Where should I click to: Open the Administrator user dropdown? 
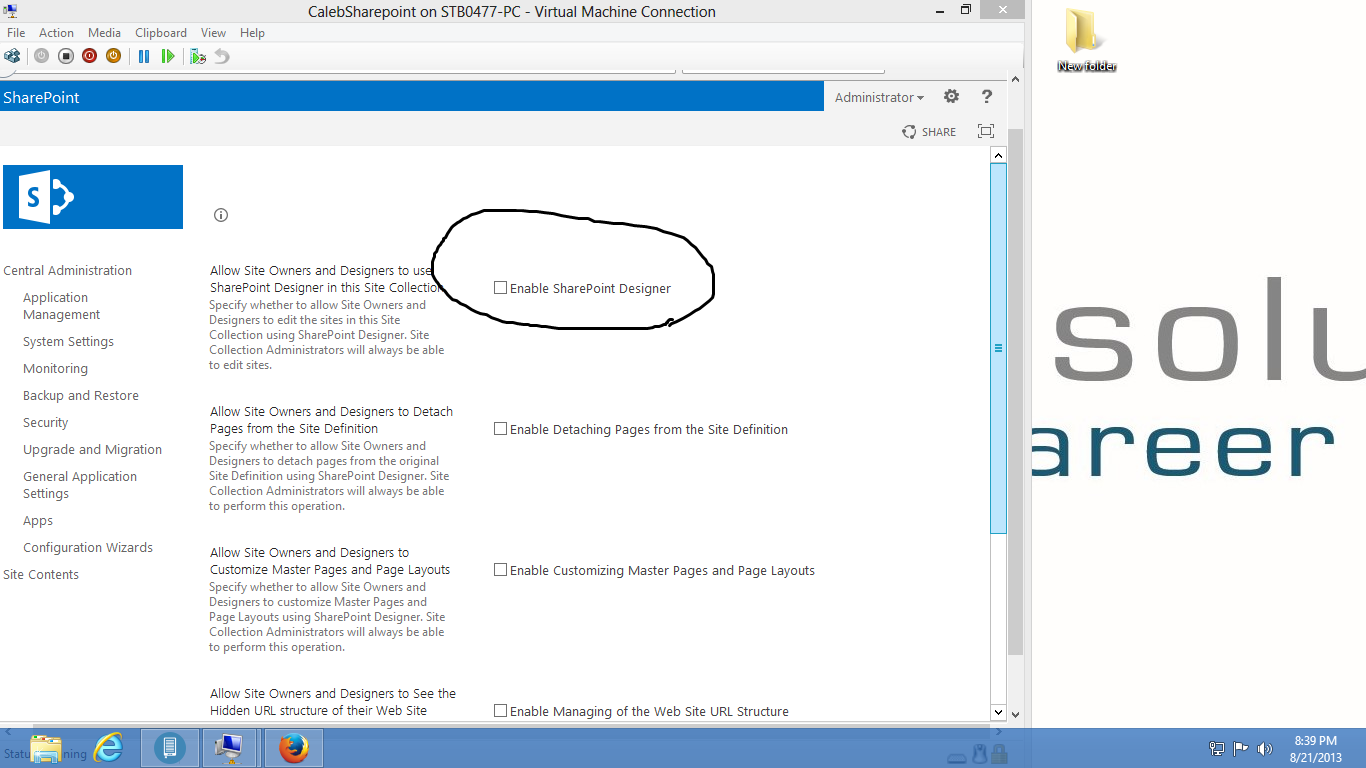pyautogui.click(x=879, y=97)
